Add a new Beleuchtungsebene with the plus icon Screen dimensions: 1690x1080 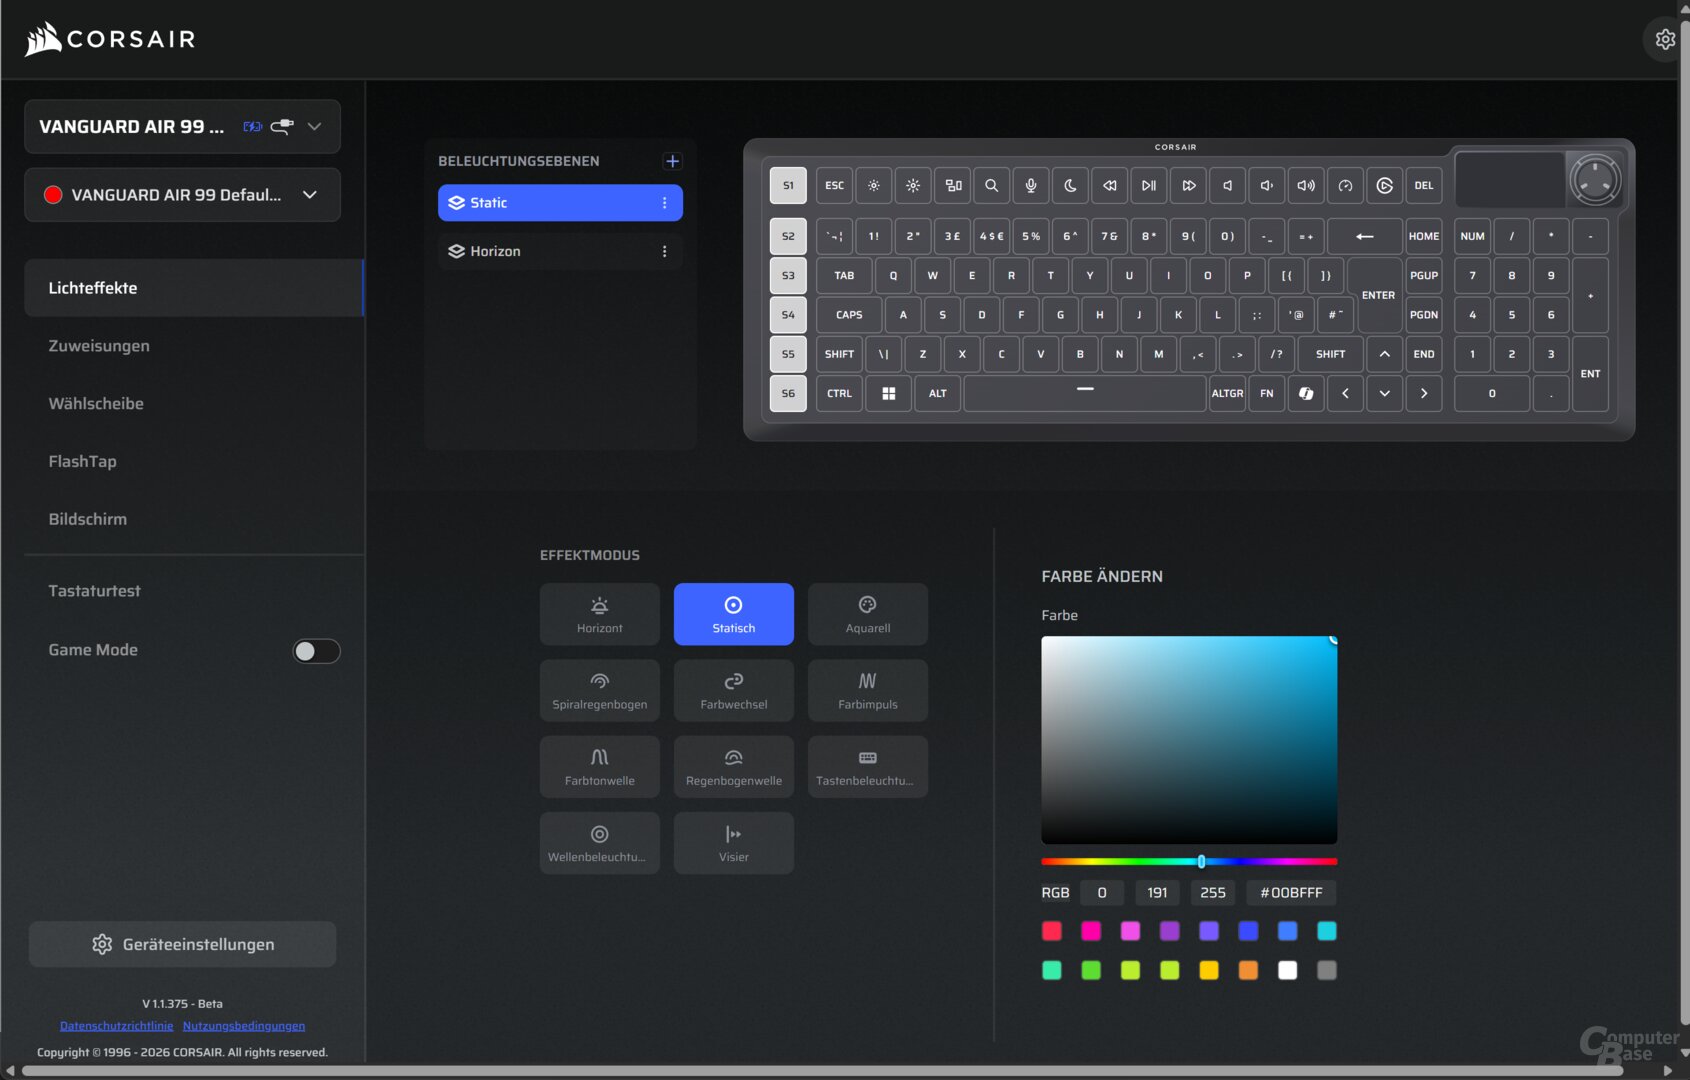(672, 161)
